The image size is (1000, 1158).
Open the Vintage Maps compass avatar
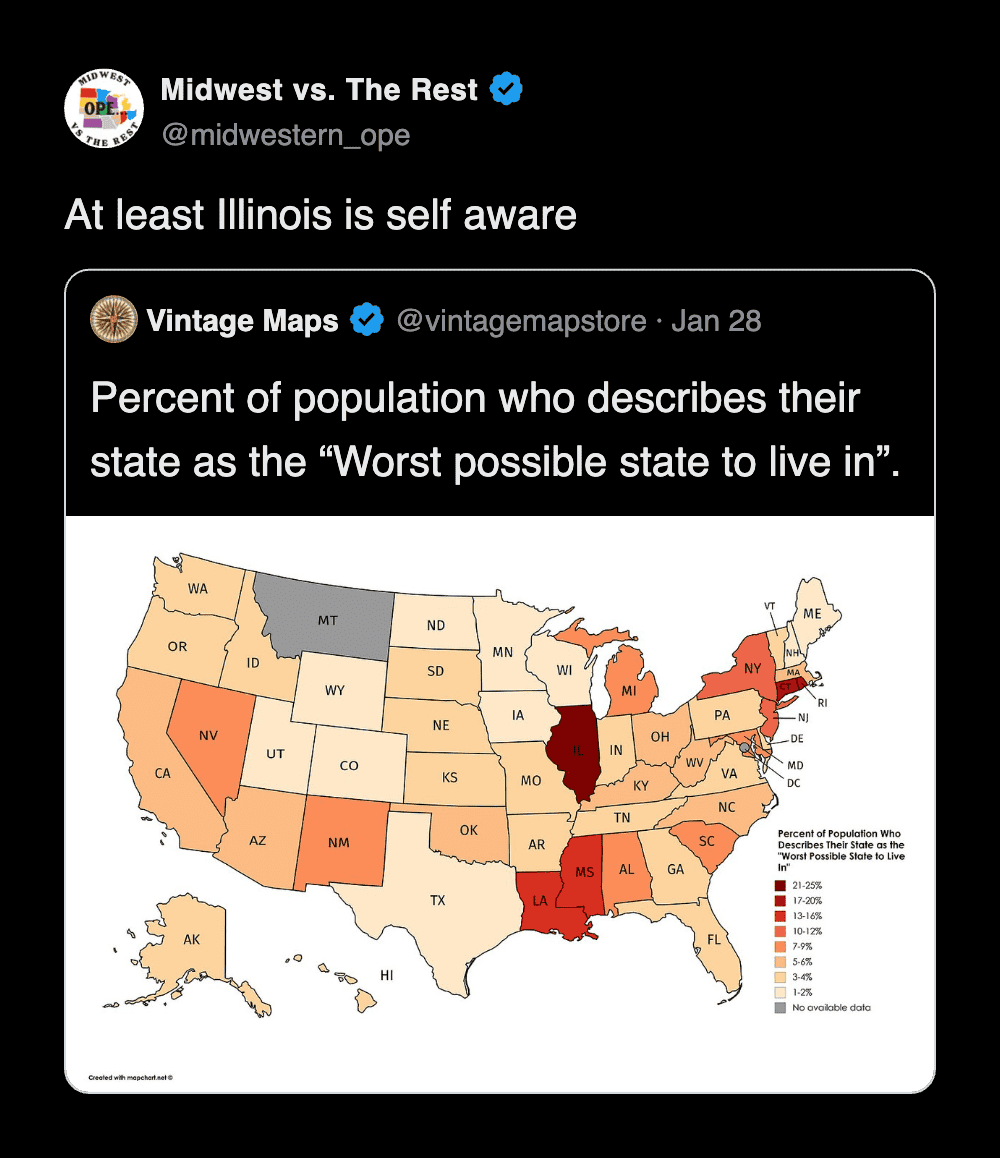tap(113, 320)
